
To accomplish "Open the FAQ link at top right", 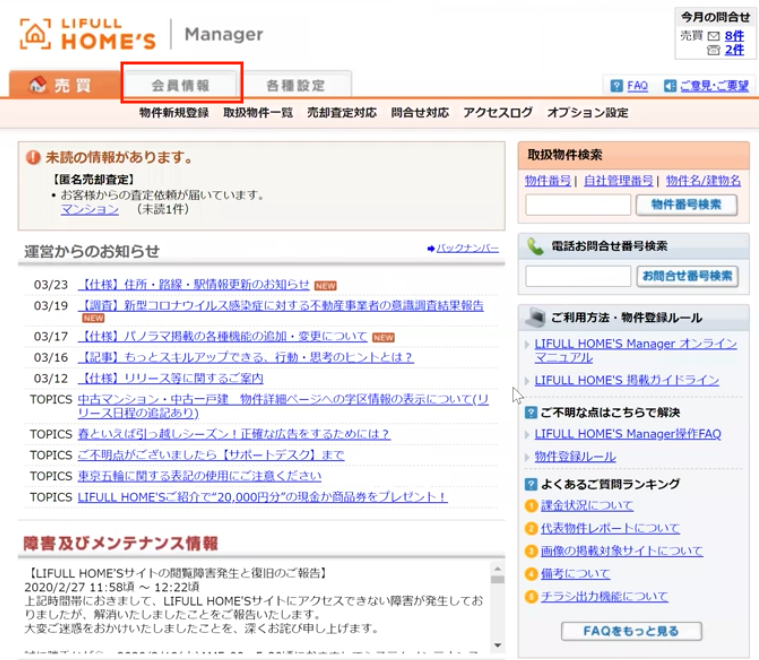I will pyautogui.click(x=637, y=86).
